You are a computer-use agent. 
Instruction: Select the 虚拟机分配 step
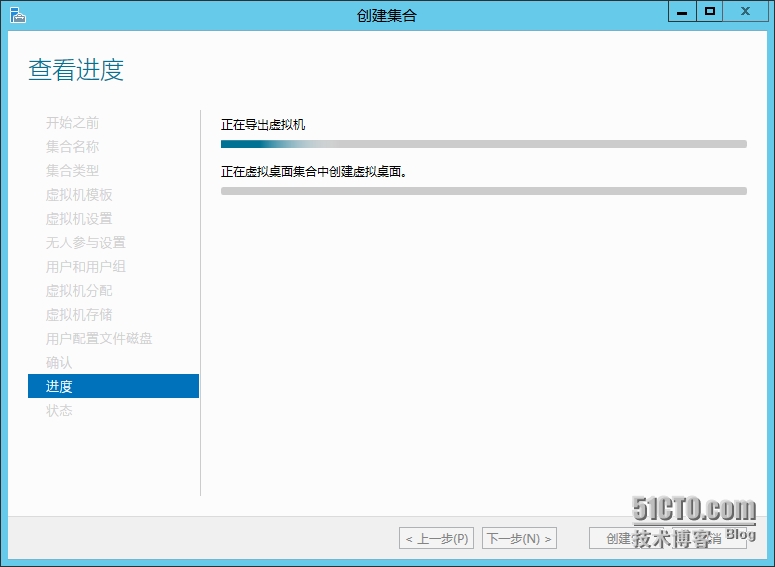tap(79, 291)
